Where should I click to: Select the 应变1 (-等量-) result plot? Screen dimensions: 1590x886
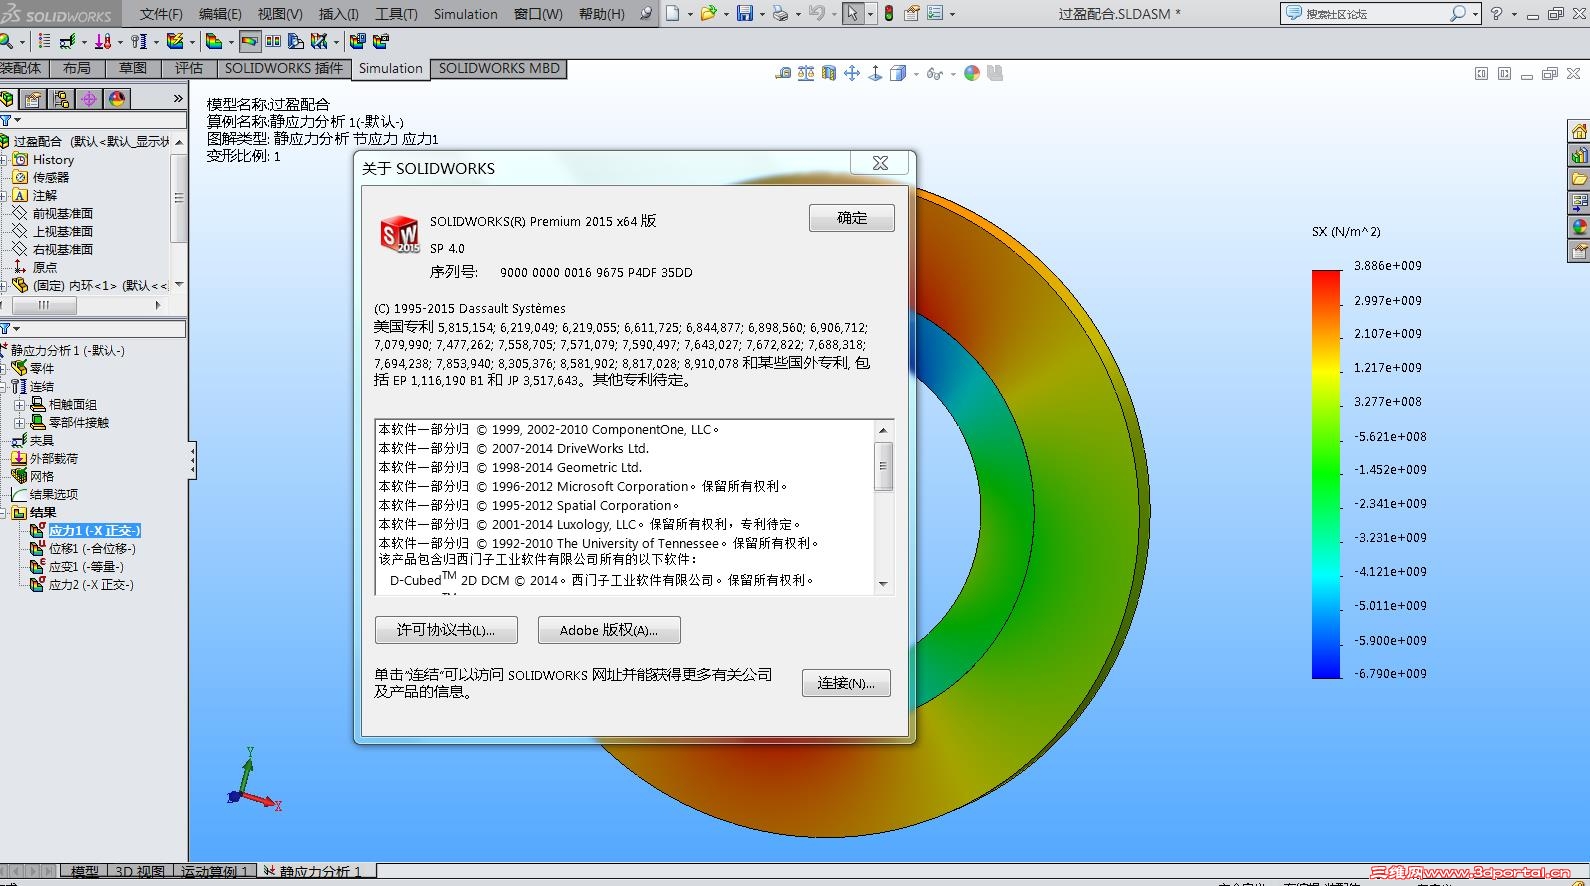tap(86, 566)
